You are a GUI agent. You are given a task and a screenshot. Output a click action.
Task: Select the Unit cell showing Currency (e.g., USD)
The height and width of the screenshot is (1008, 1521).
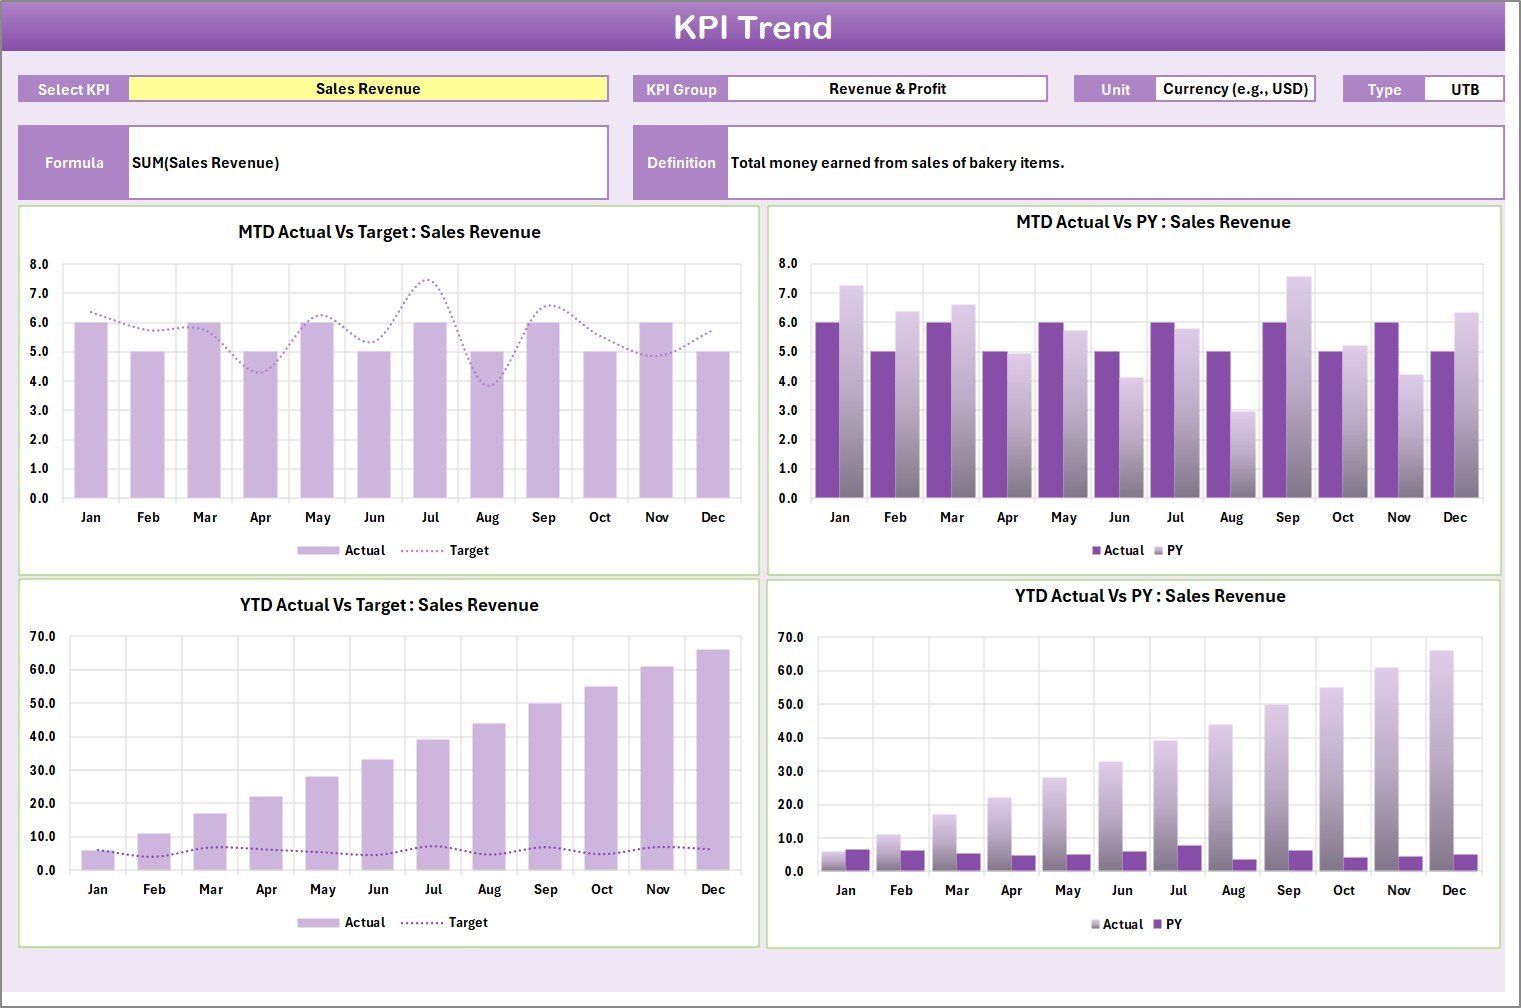[x=1235, y=89]
